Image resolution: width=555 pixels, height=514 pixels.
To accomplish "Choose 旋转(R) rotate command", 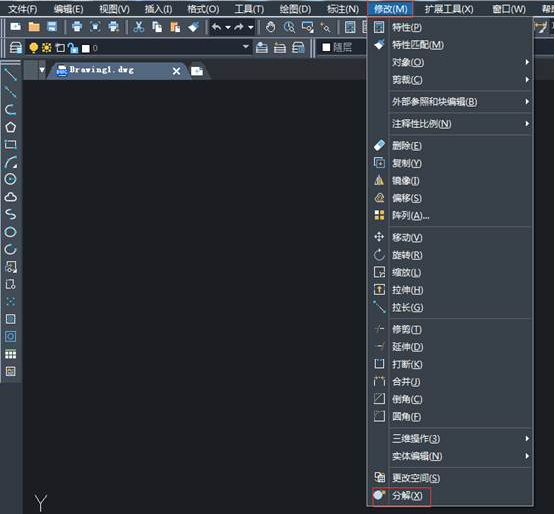I will [x=450, y=255].
